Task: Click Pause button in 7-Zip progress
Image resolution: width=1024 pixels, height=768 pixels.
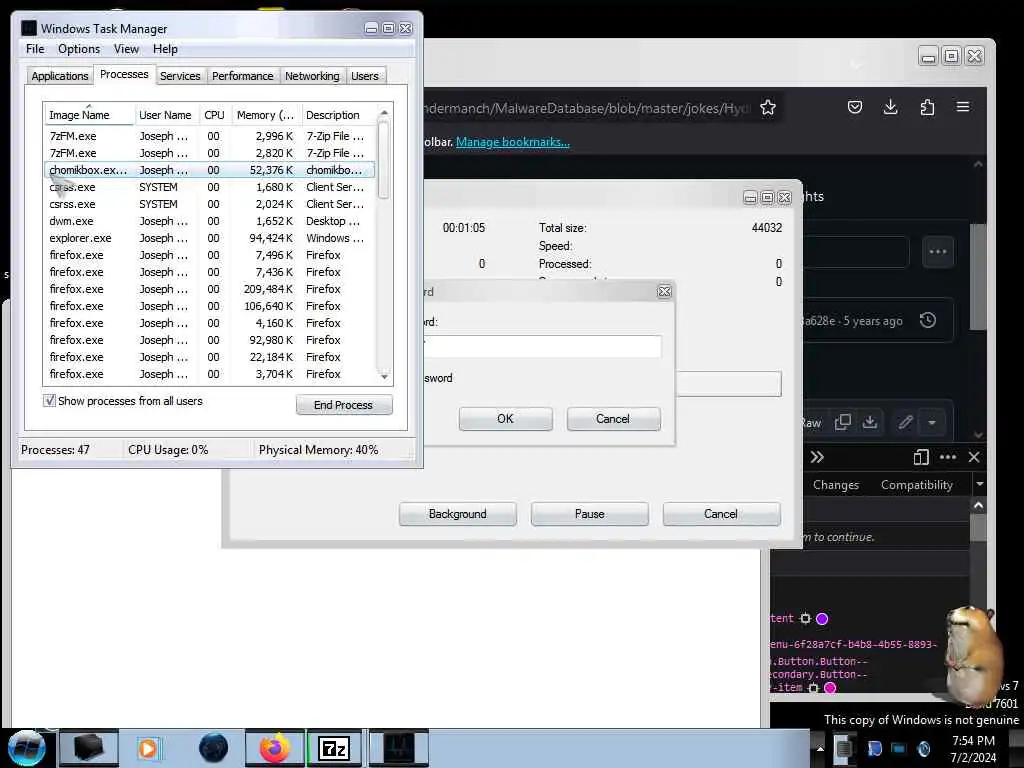Action: pos(590,514)
